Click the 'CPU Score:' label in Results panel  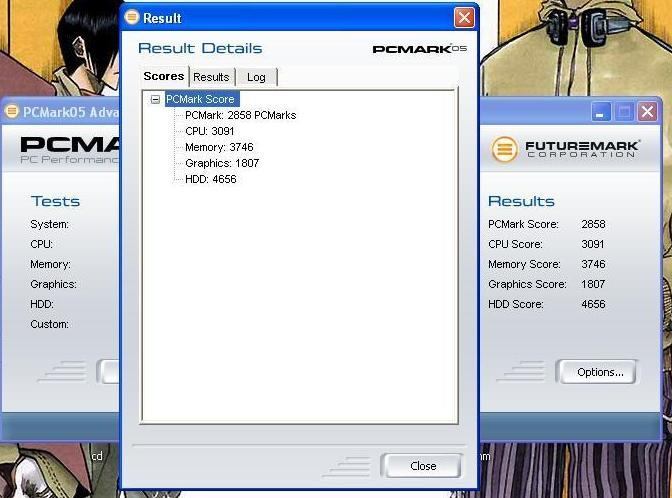515,244
